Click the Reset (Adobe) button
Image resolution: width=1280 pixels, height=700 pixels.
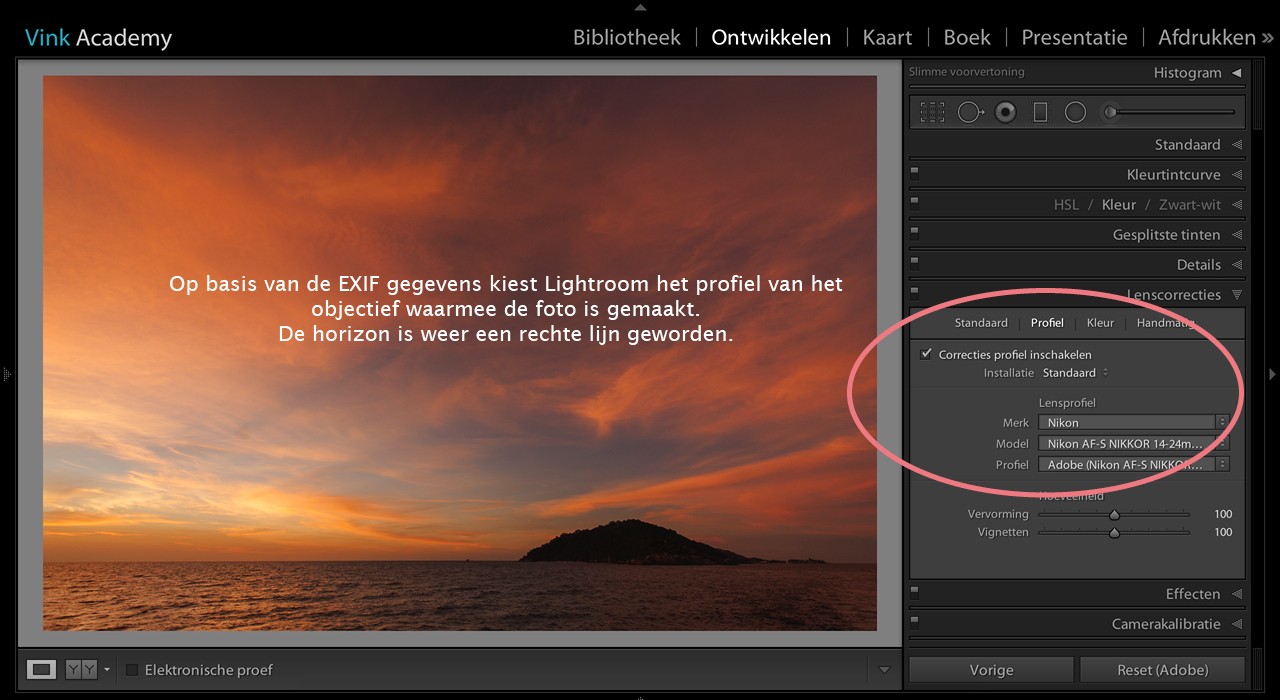(1163, 669)
